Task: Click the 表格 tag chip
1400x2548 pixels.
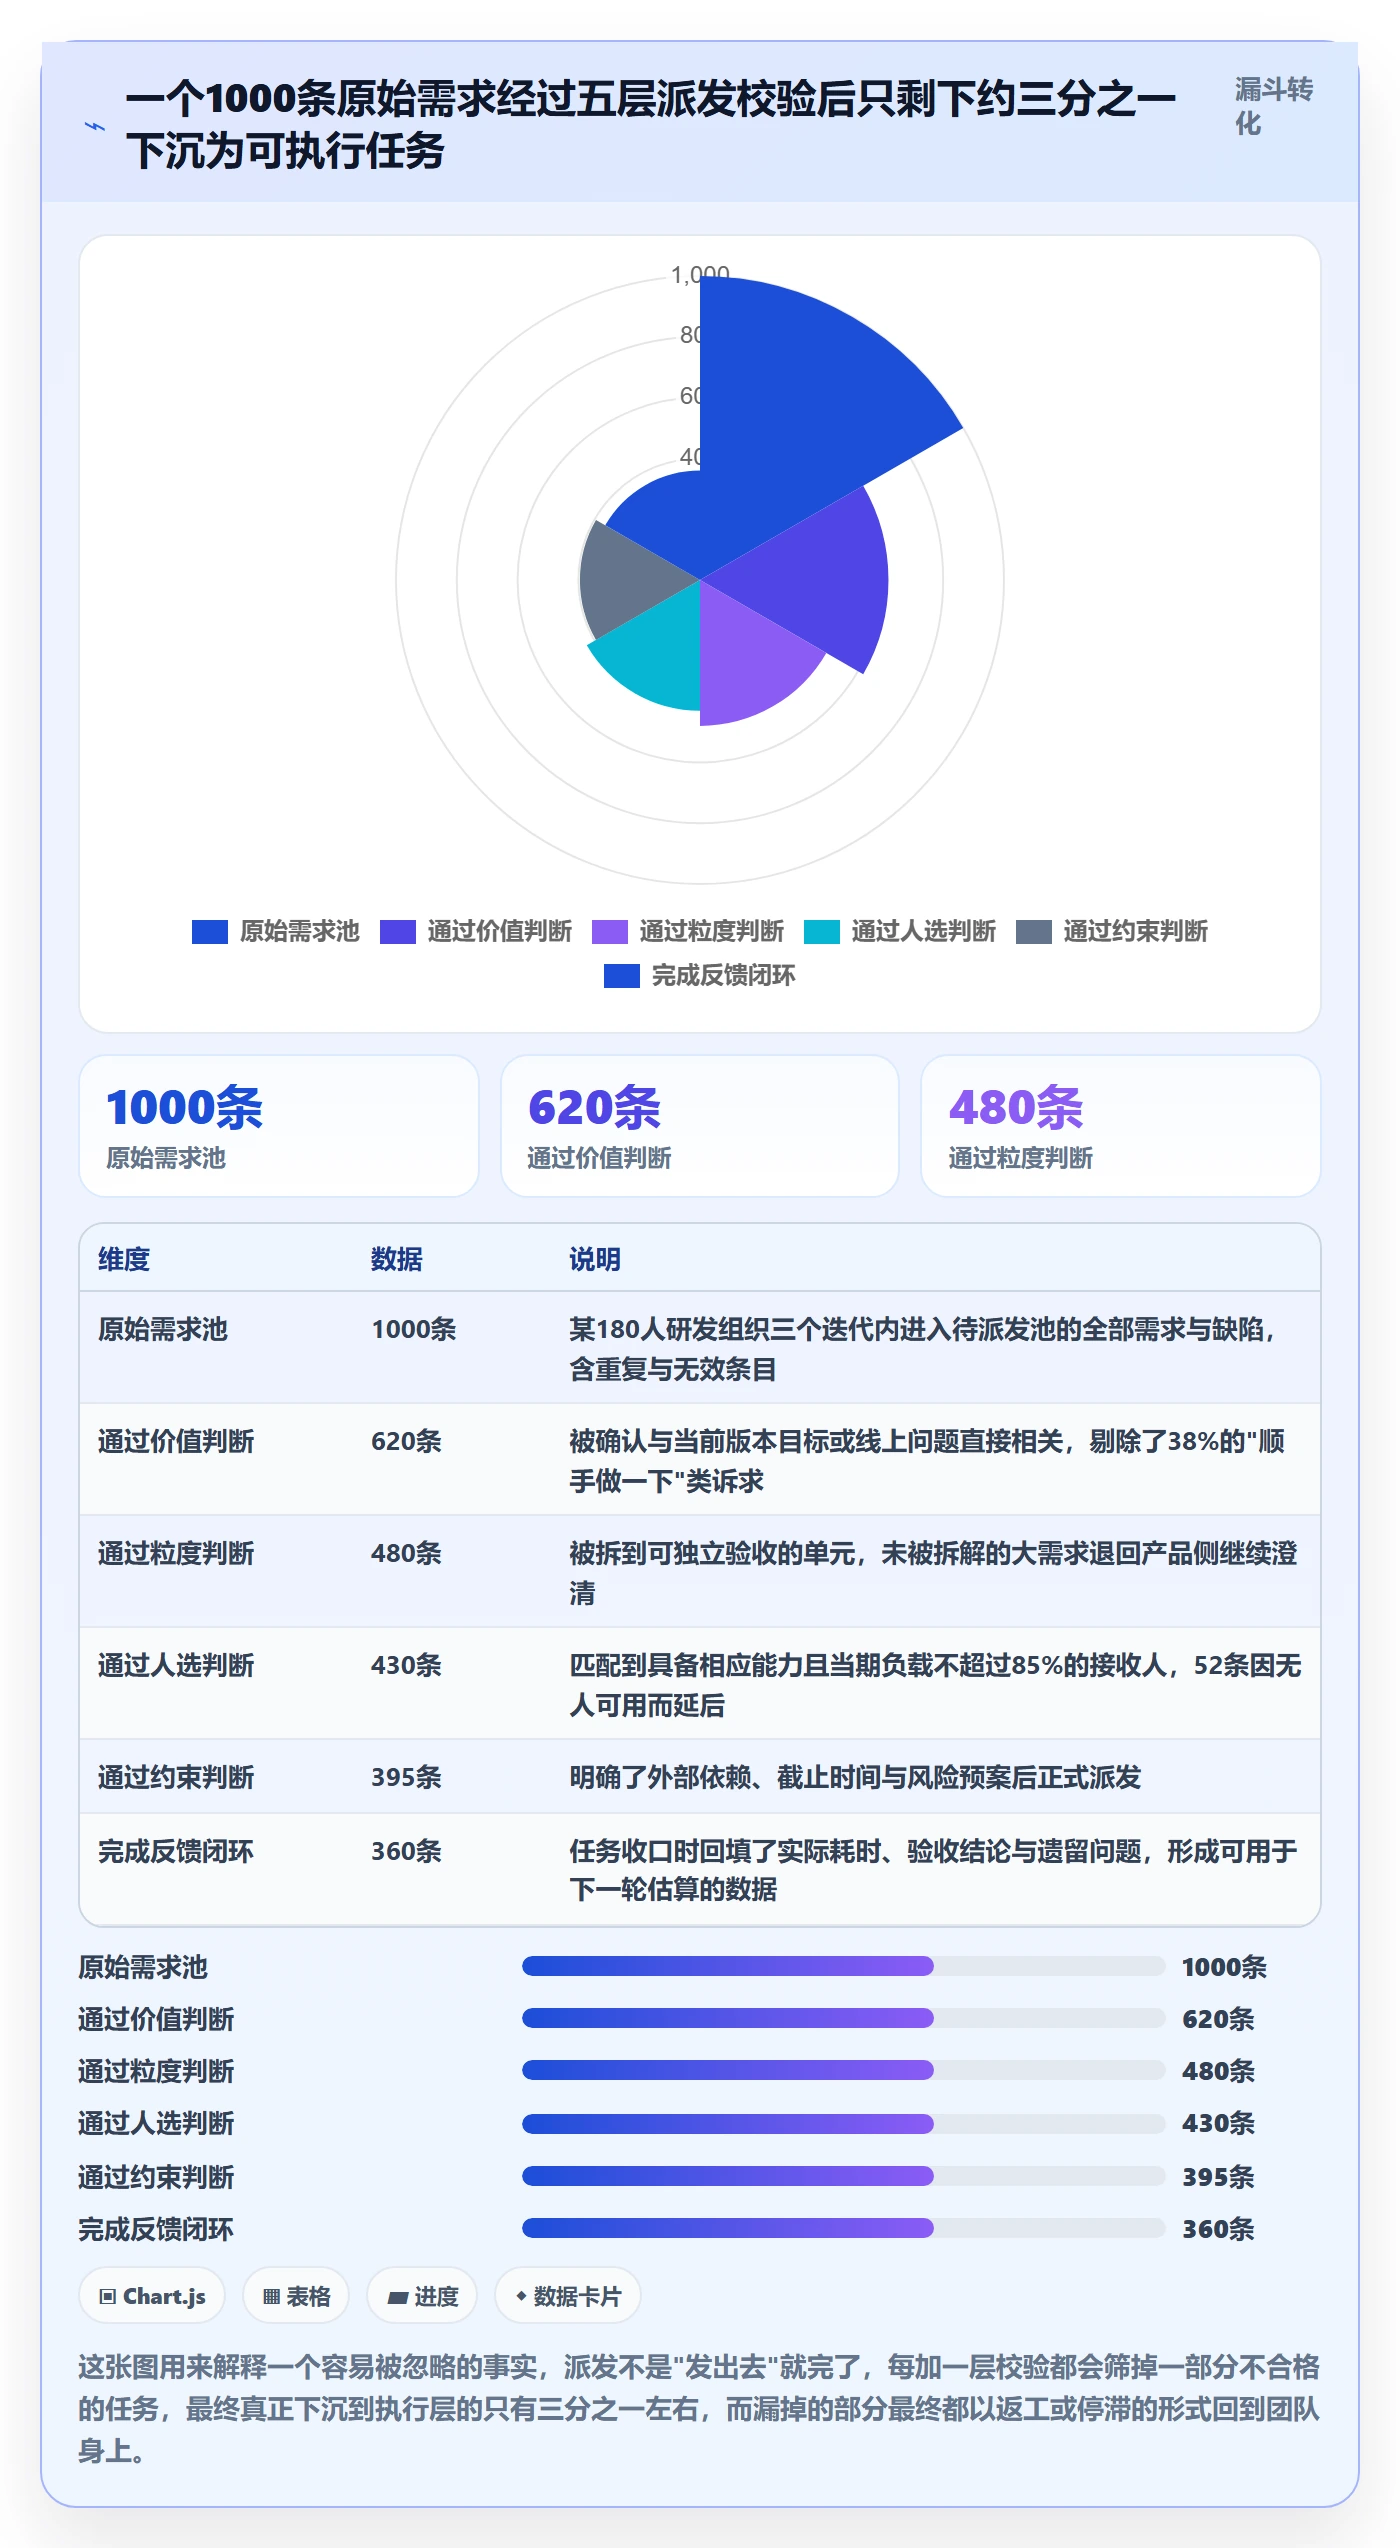Action: point(296,2296)
